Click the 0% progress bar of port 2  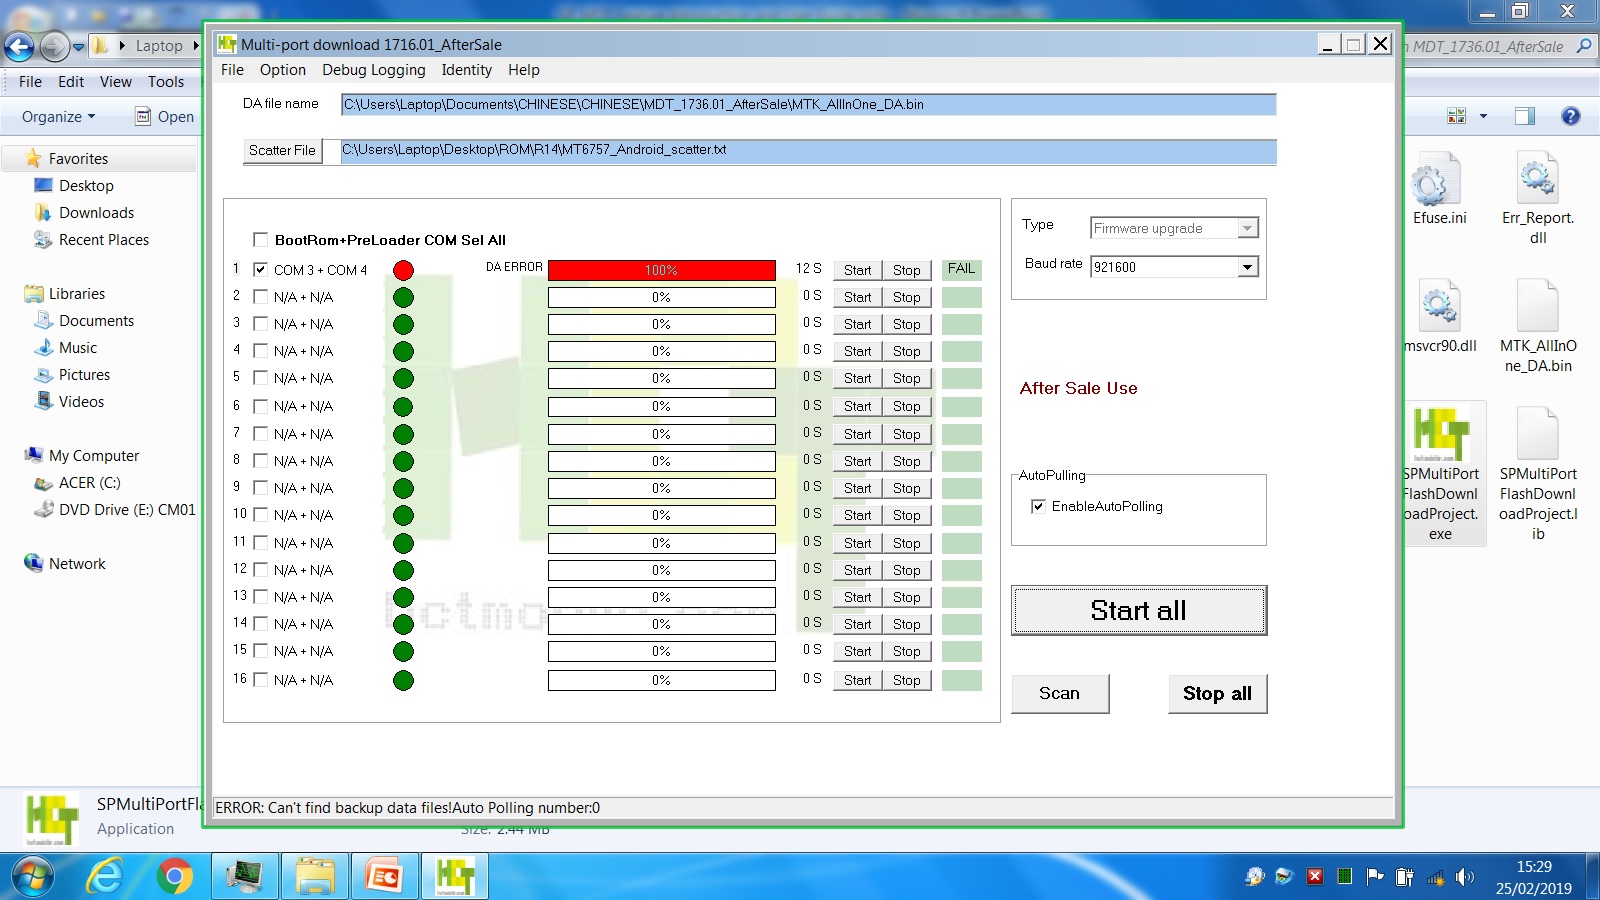662,297
